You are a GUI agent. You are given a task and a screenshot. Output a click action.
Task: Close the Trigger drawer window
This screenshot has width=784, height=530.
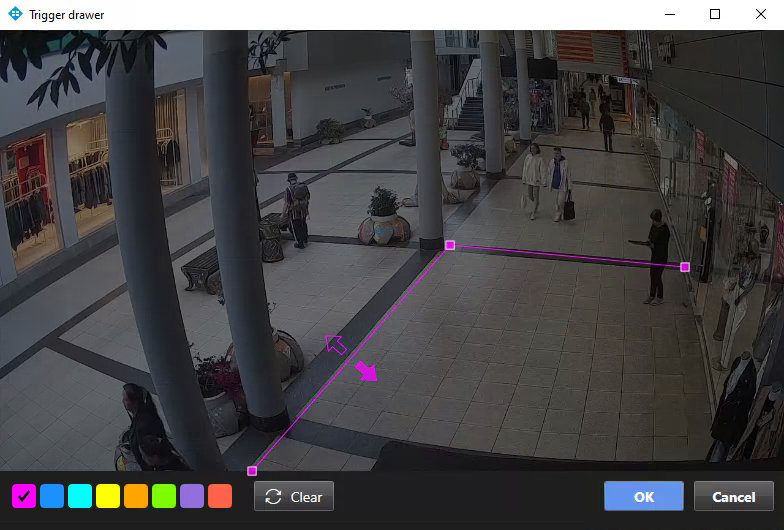[x=760, y=14]
